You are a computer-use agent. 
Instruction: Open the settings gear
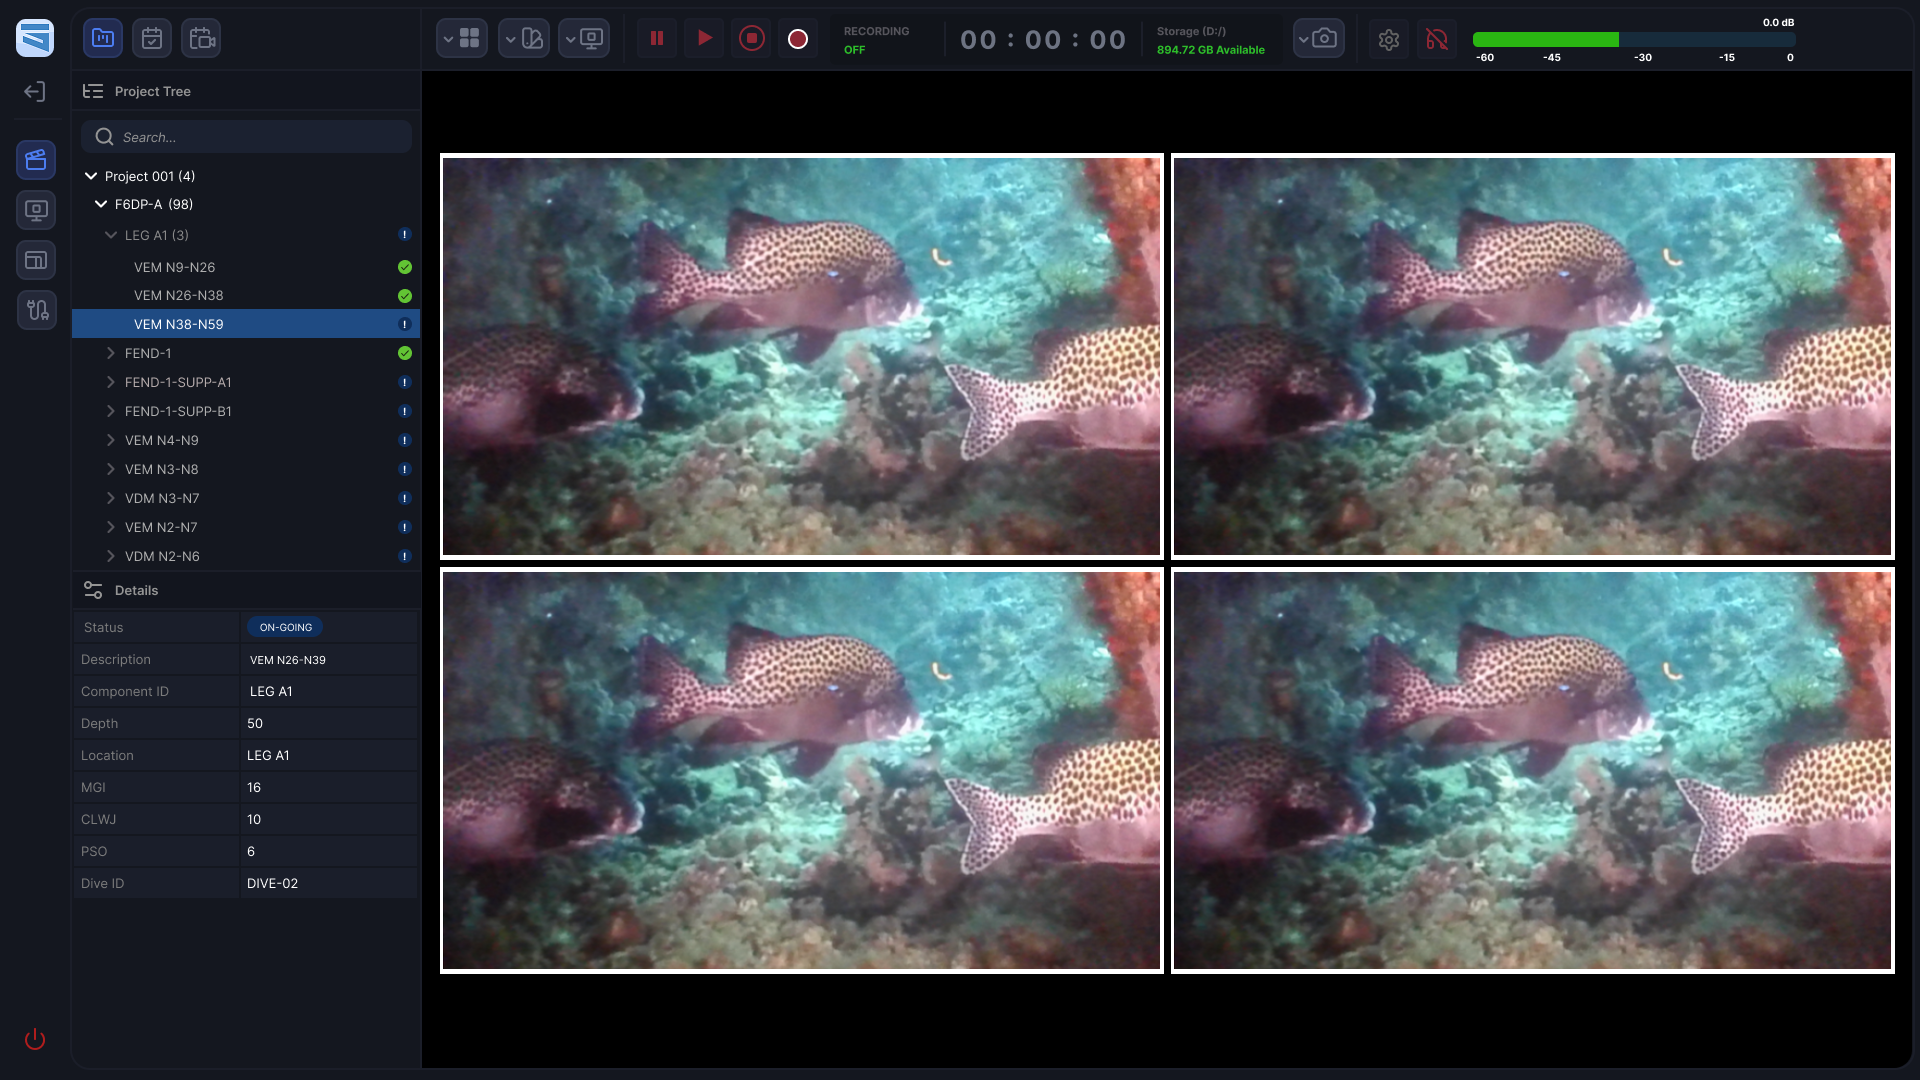[1388, 39]
